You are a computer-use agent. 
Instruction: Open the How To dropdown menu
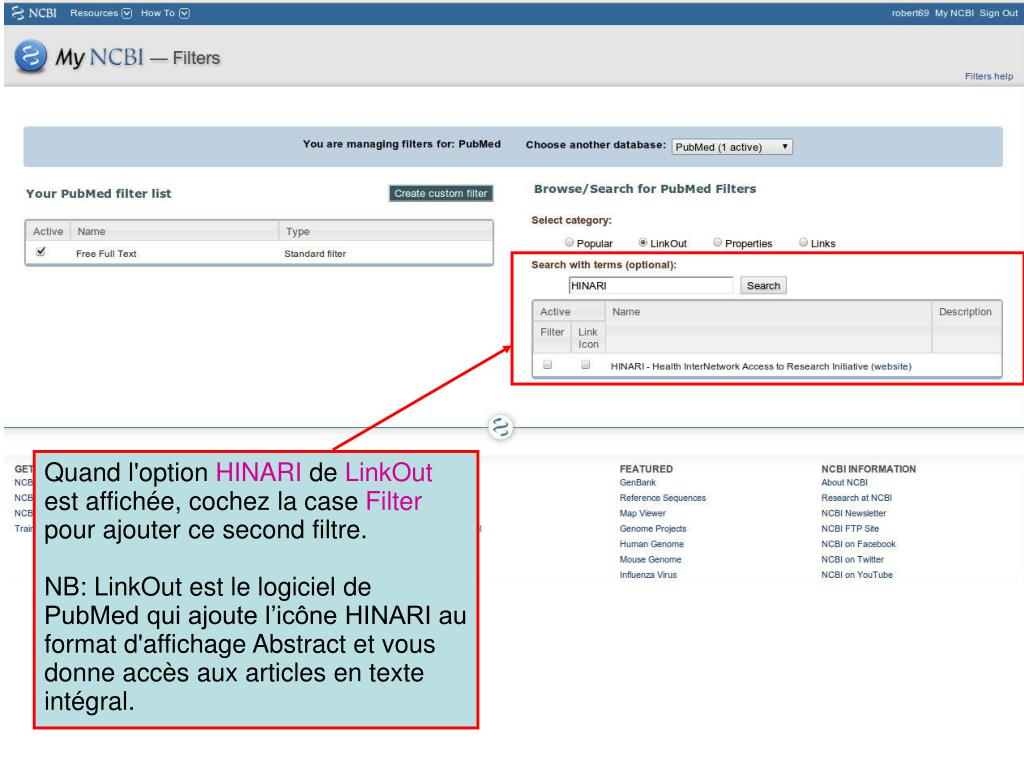pyautogui.click(x=165, y=13)
